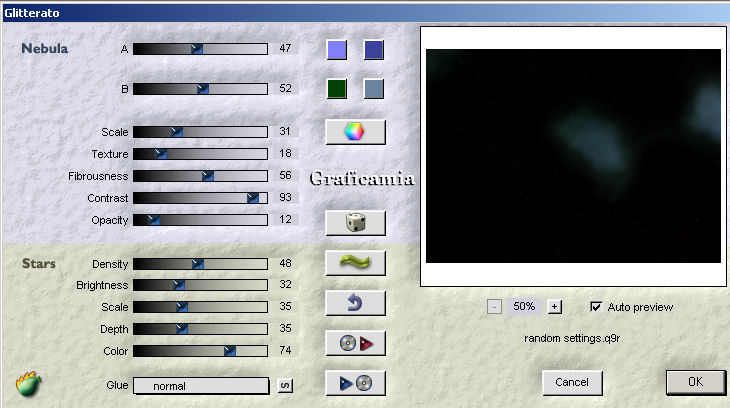Click the small S button beside Glue

coord(285,386)
